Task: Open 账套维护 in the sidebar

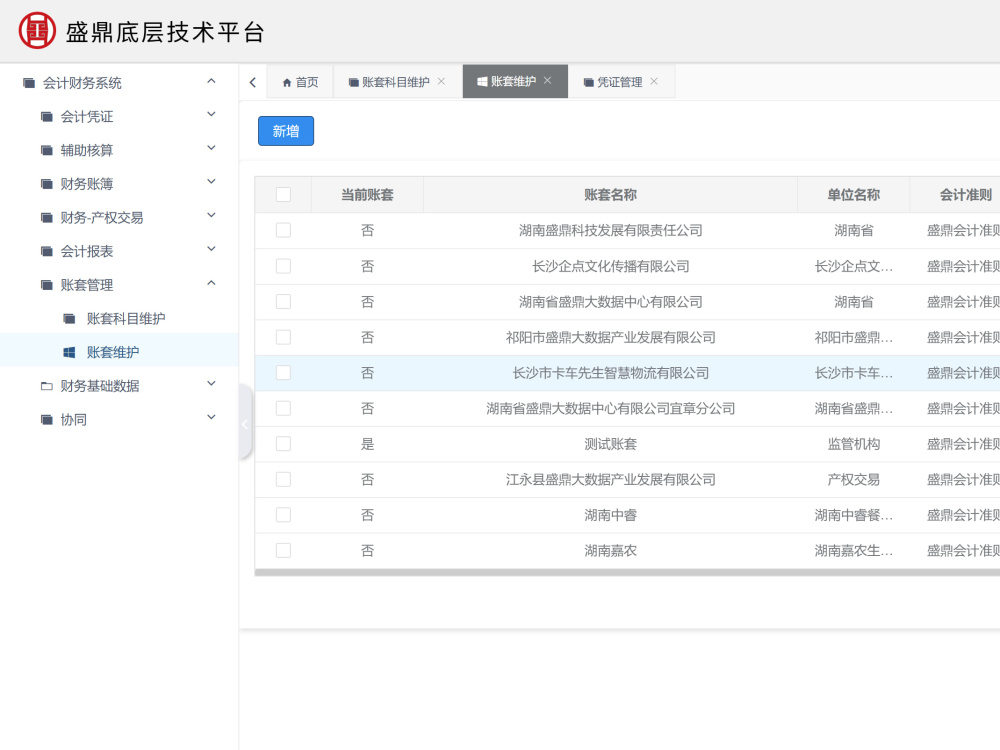Action: (113, 352)
